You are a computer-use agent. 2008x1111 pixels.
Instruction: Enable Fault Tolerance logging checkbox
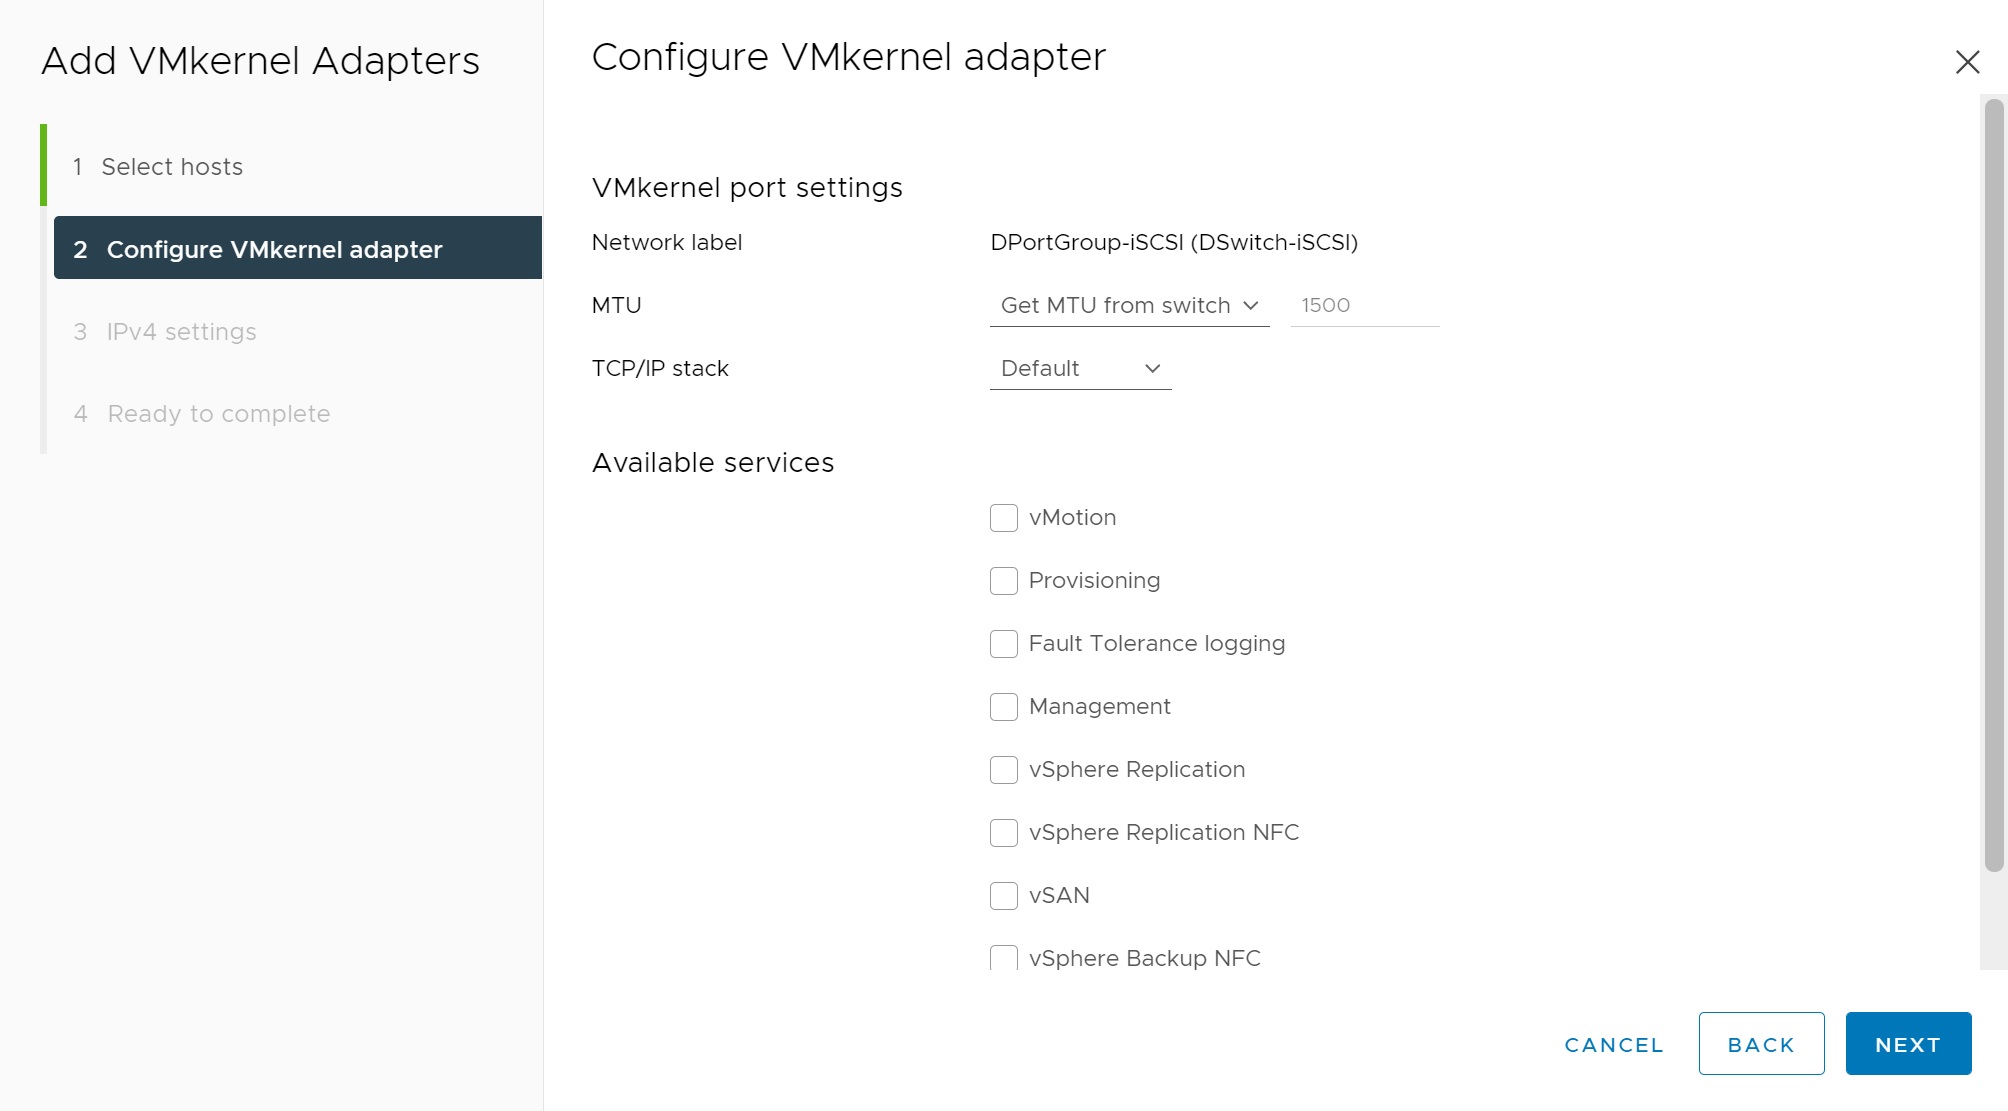click(x=1004, y=644)
